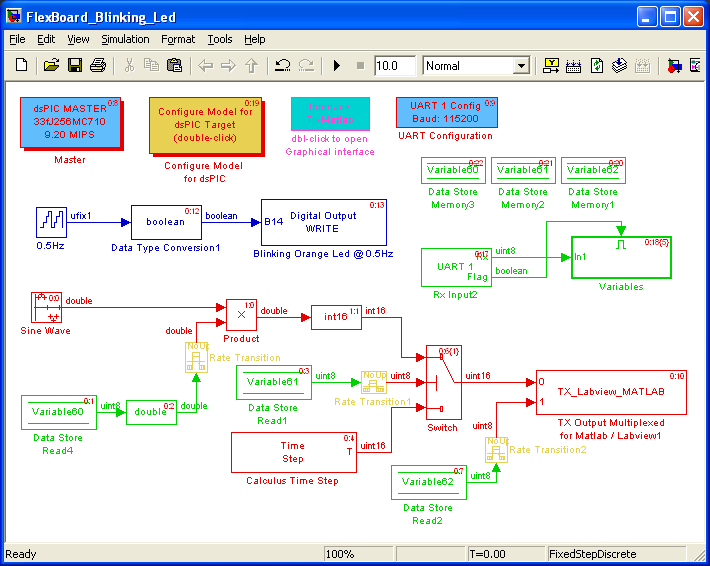The image size is (710, 566).
Task: Select the Variable62 Data Store Read2 block
Action: (429, 482)
